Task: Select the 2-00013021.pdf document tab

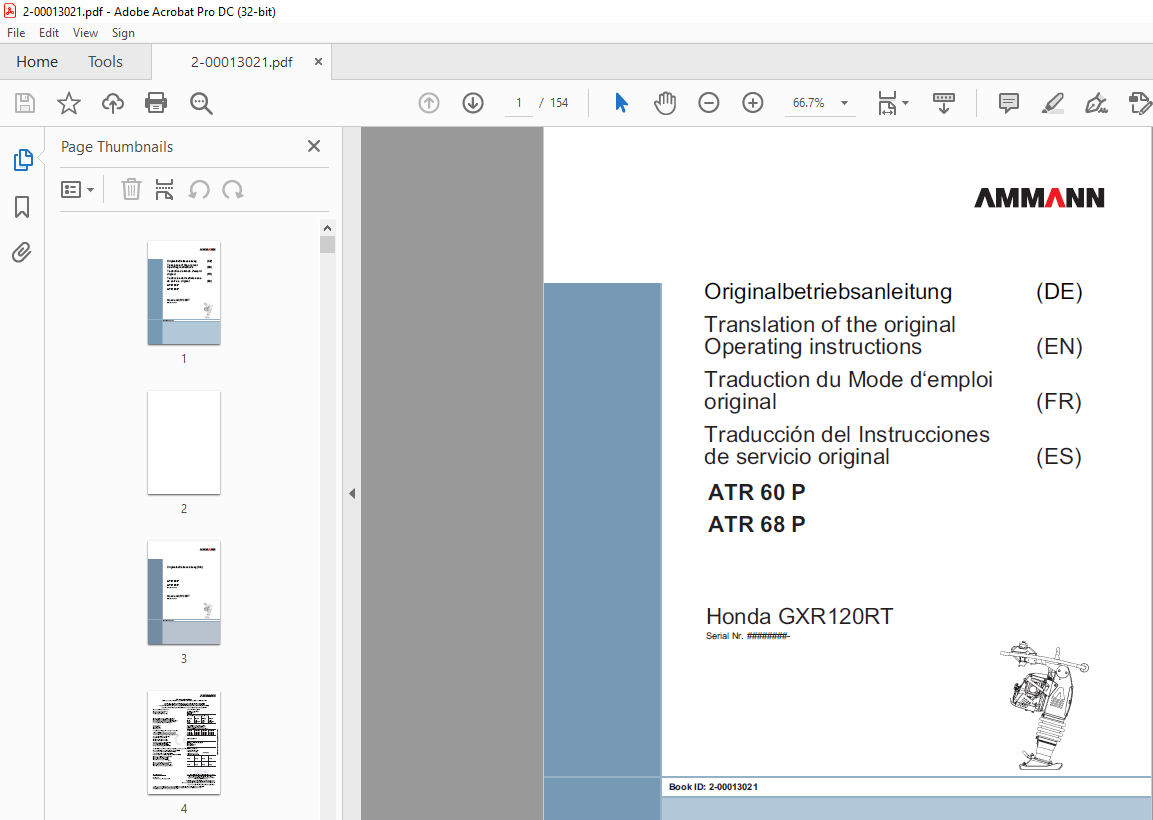Action: [241, 63]
